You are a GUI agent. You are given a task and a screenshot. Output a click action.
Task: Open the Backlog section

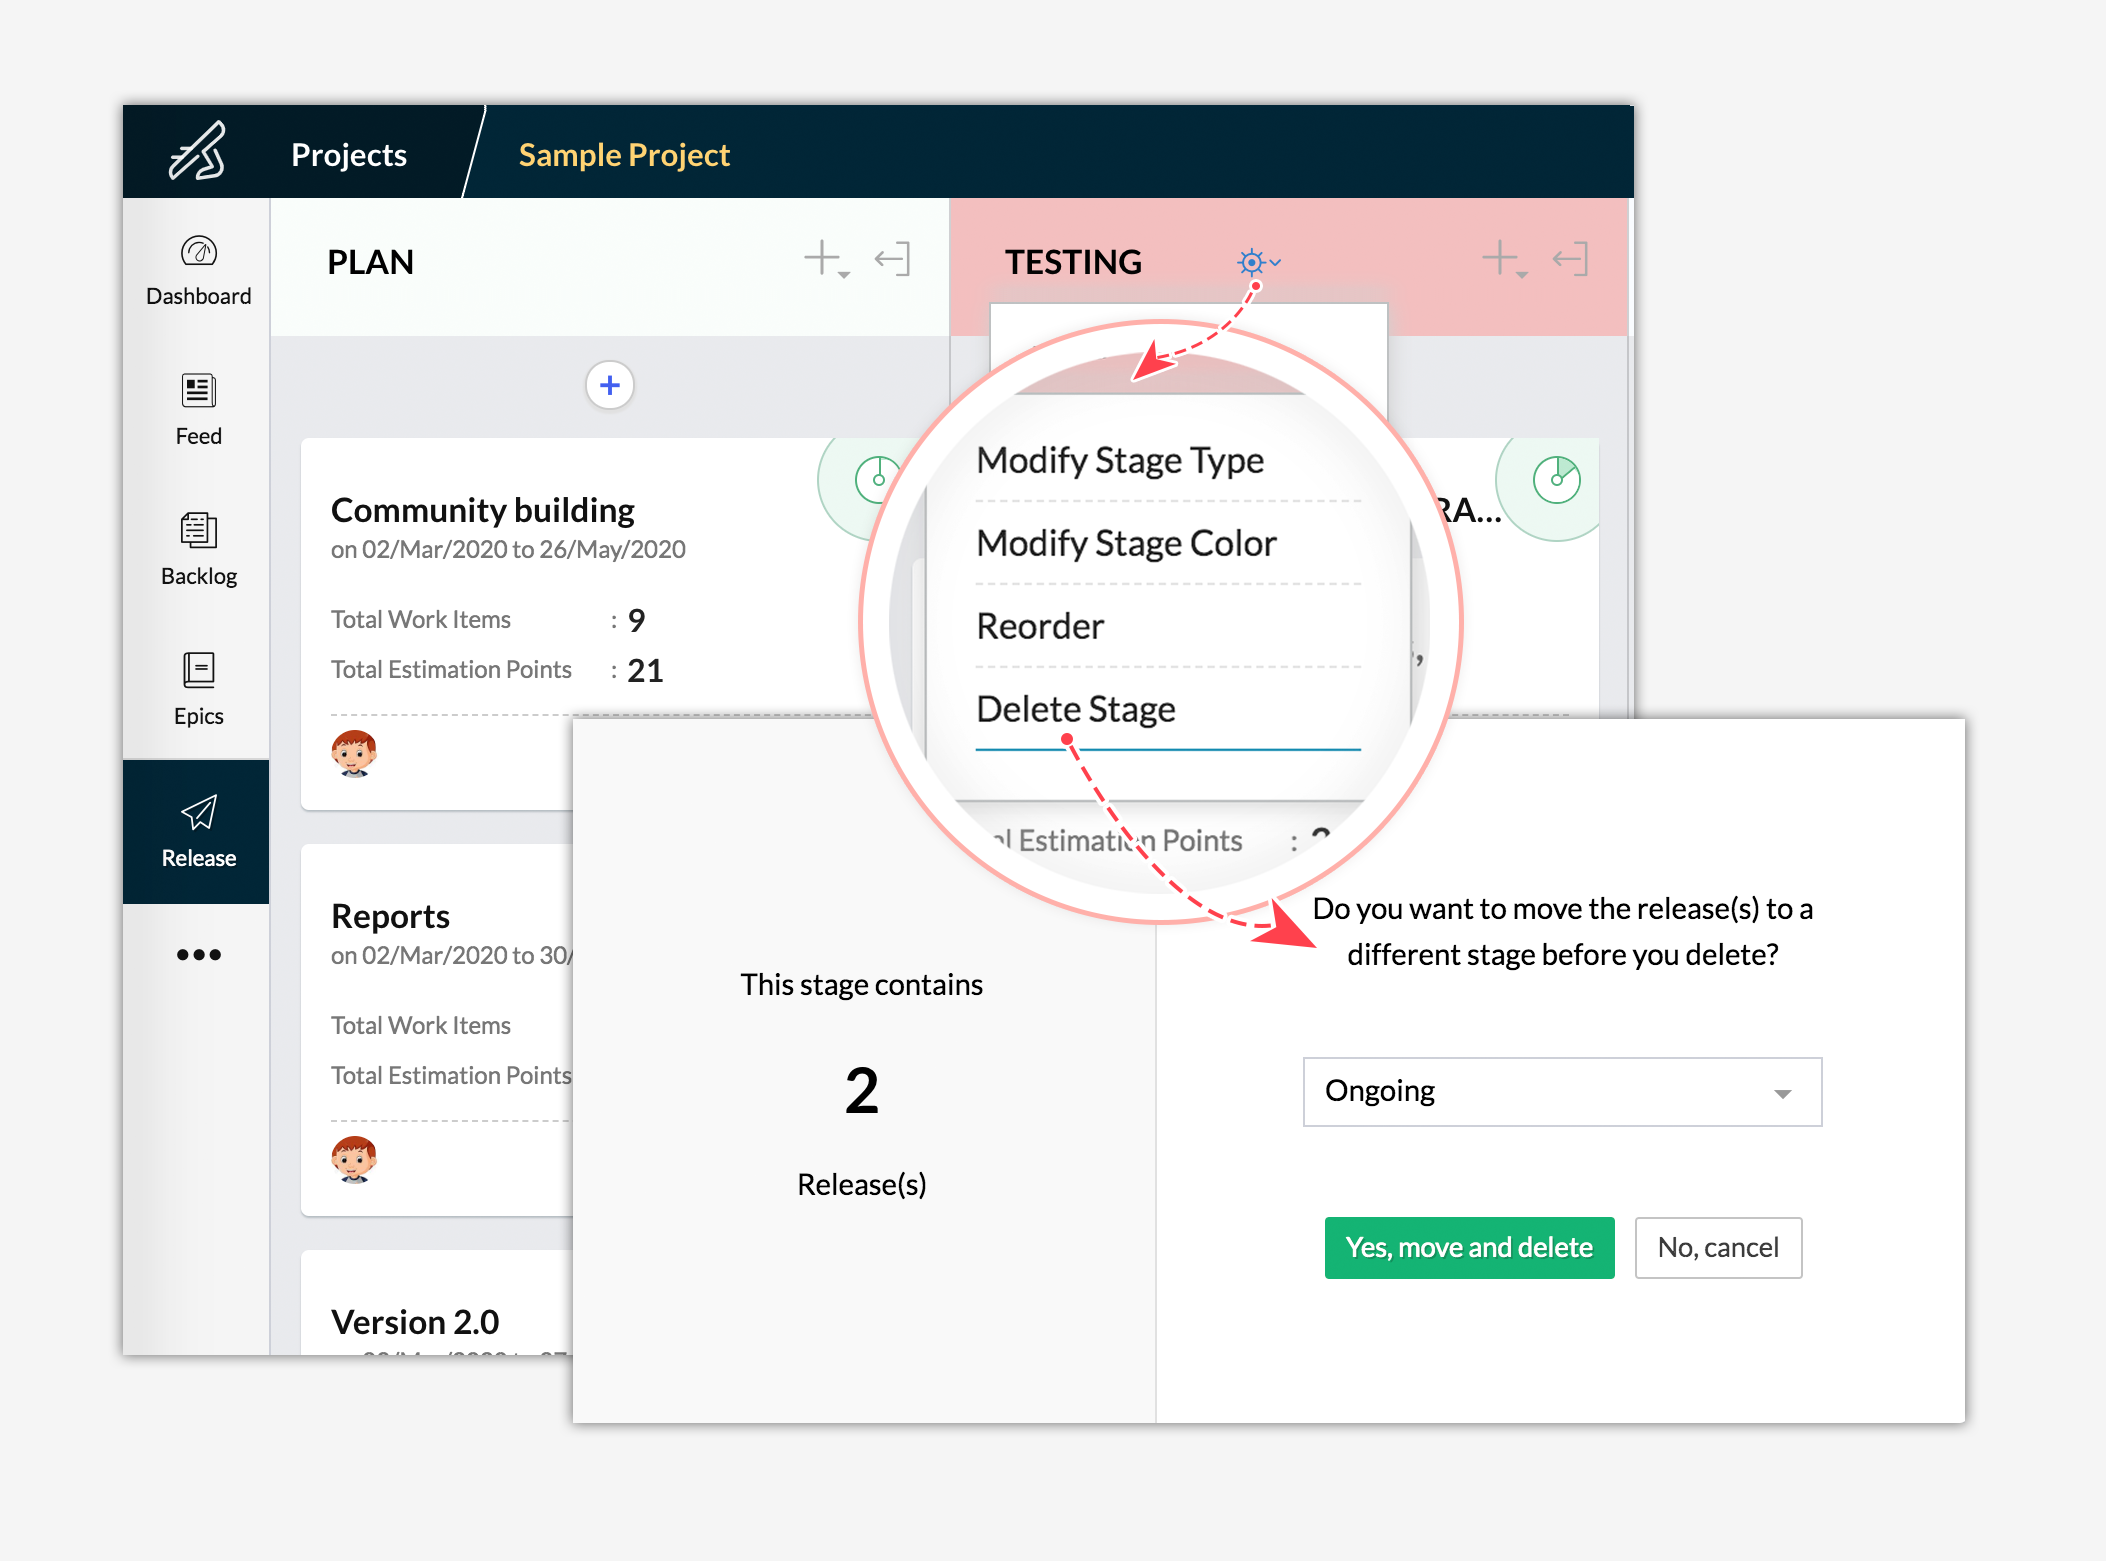(198, 531)
